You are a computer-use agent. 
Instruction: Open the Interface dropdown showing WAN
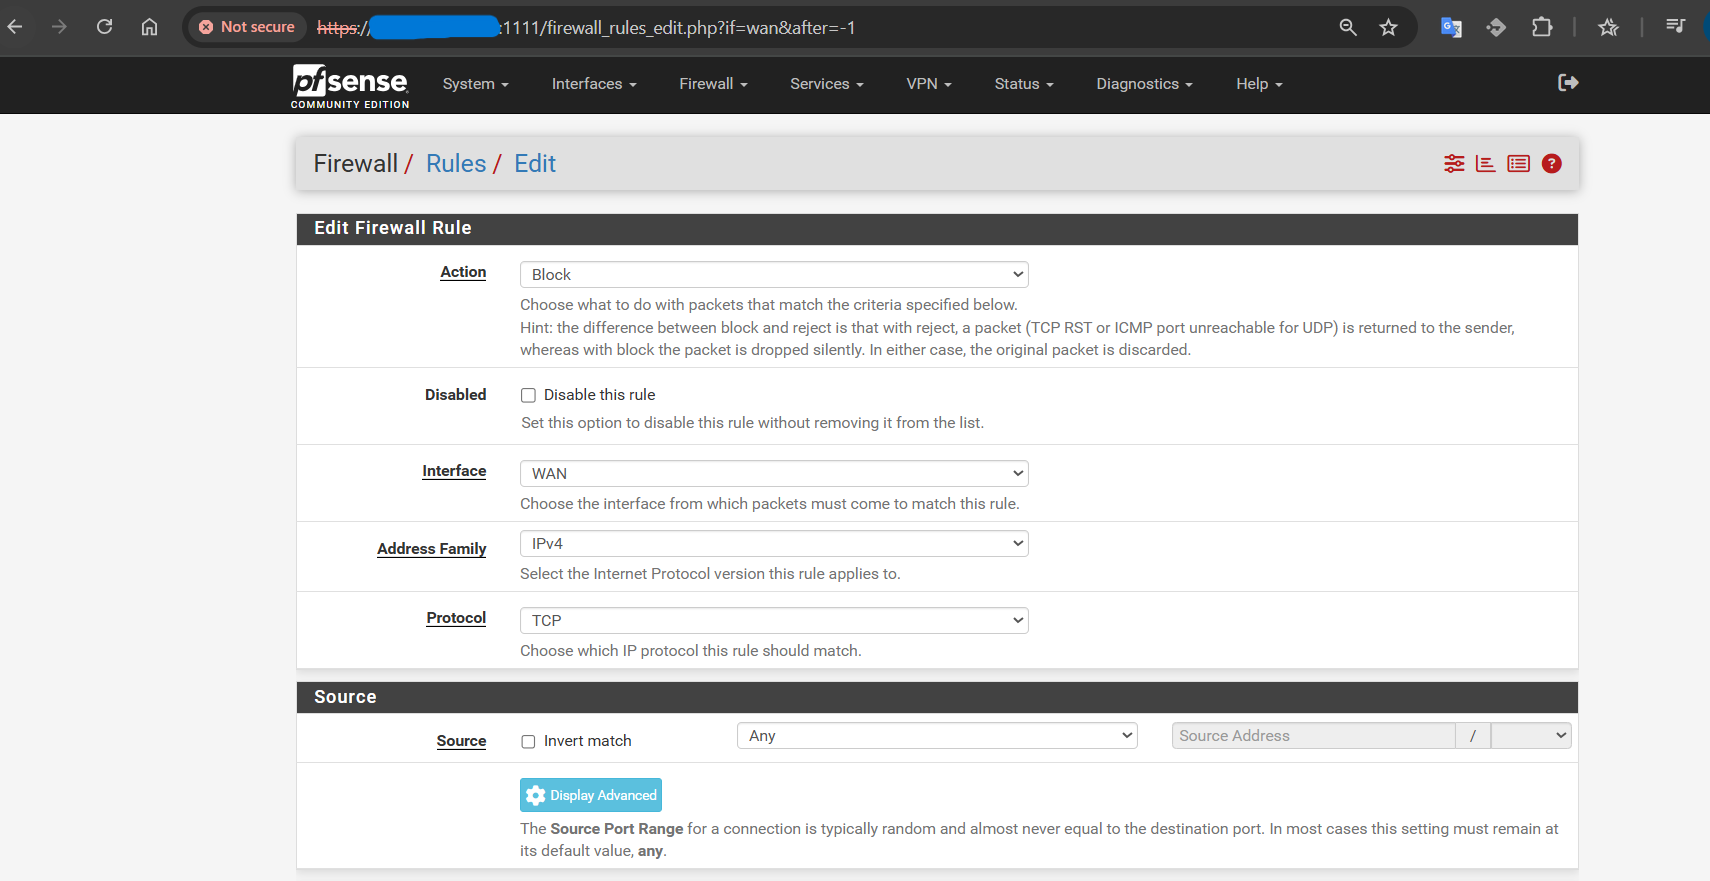[x=773, y=474]
